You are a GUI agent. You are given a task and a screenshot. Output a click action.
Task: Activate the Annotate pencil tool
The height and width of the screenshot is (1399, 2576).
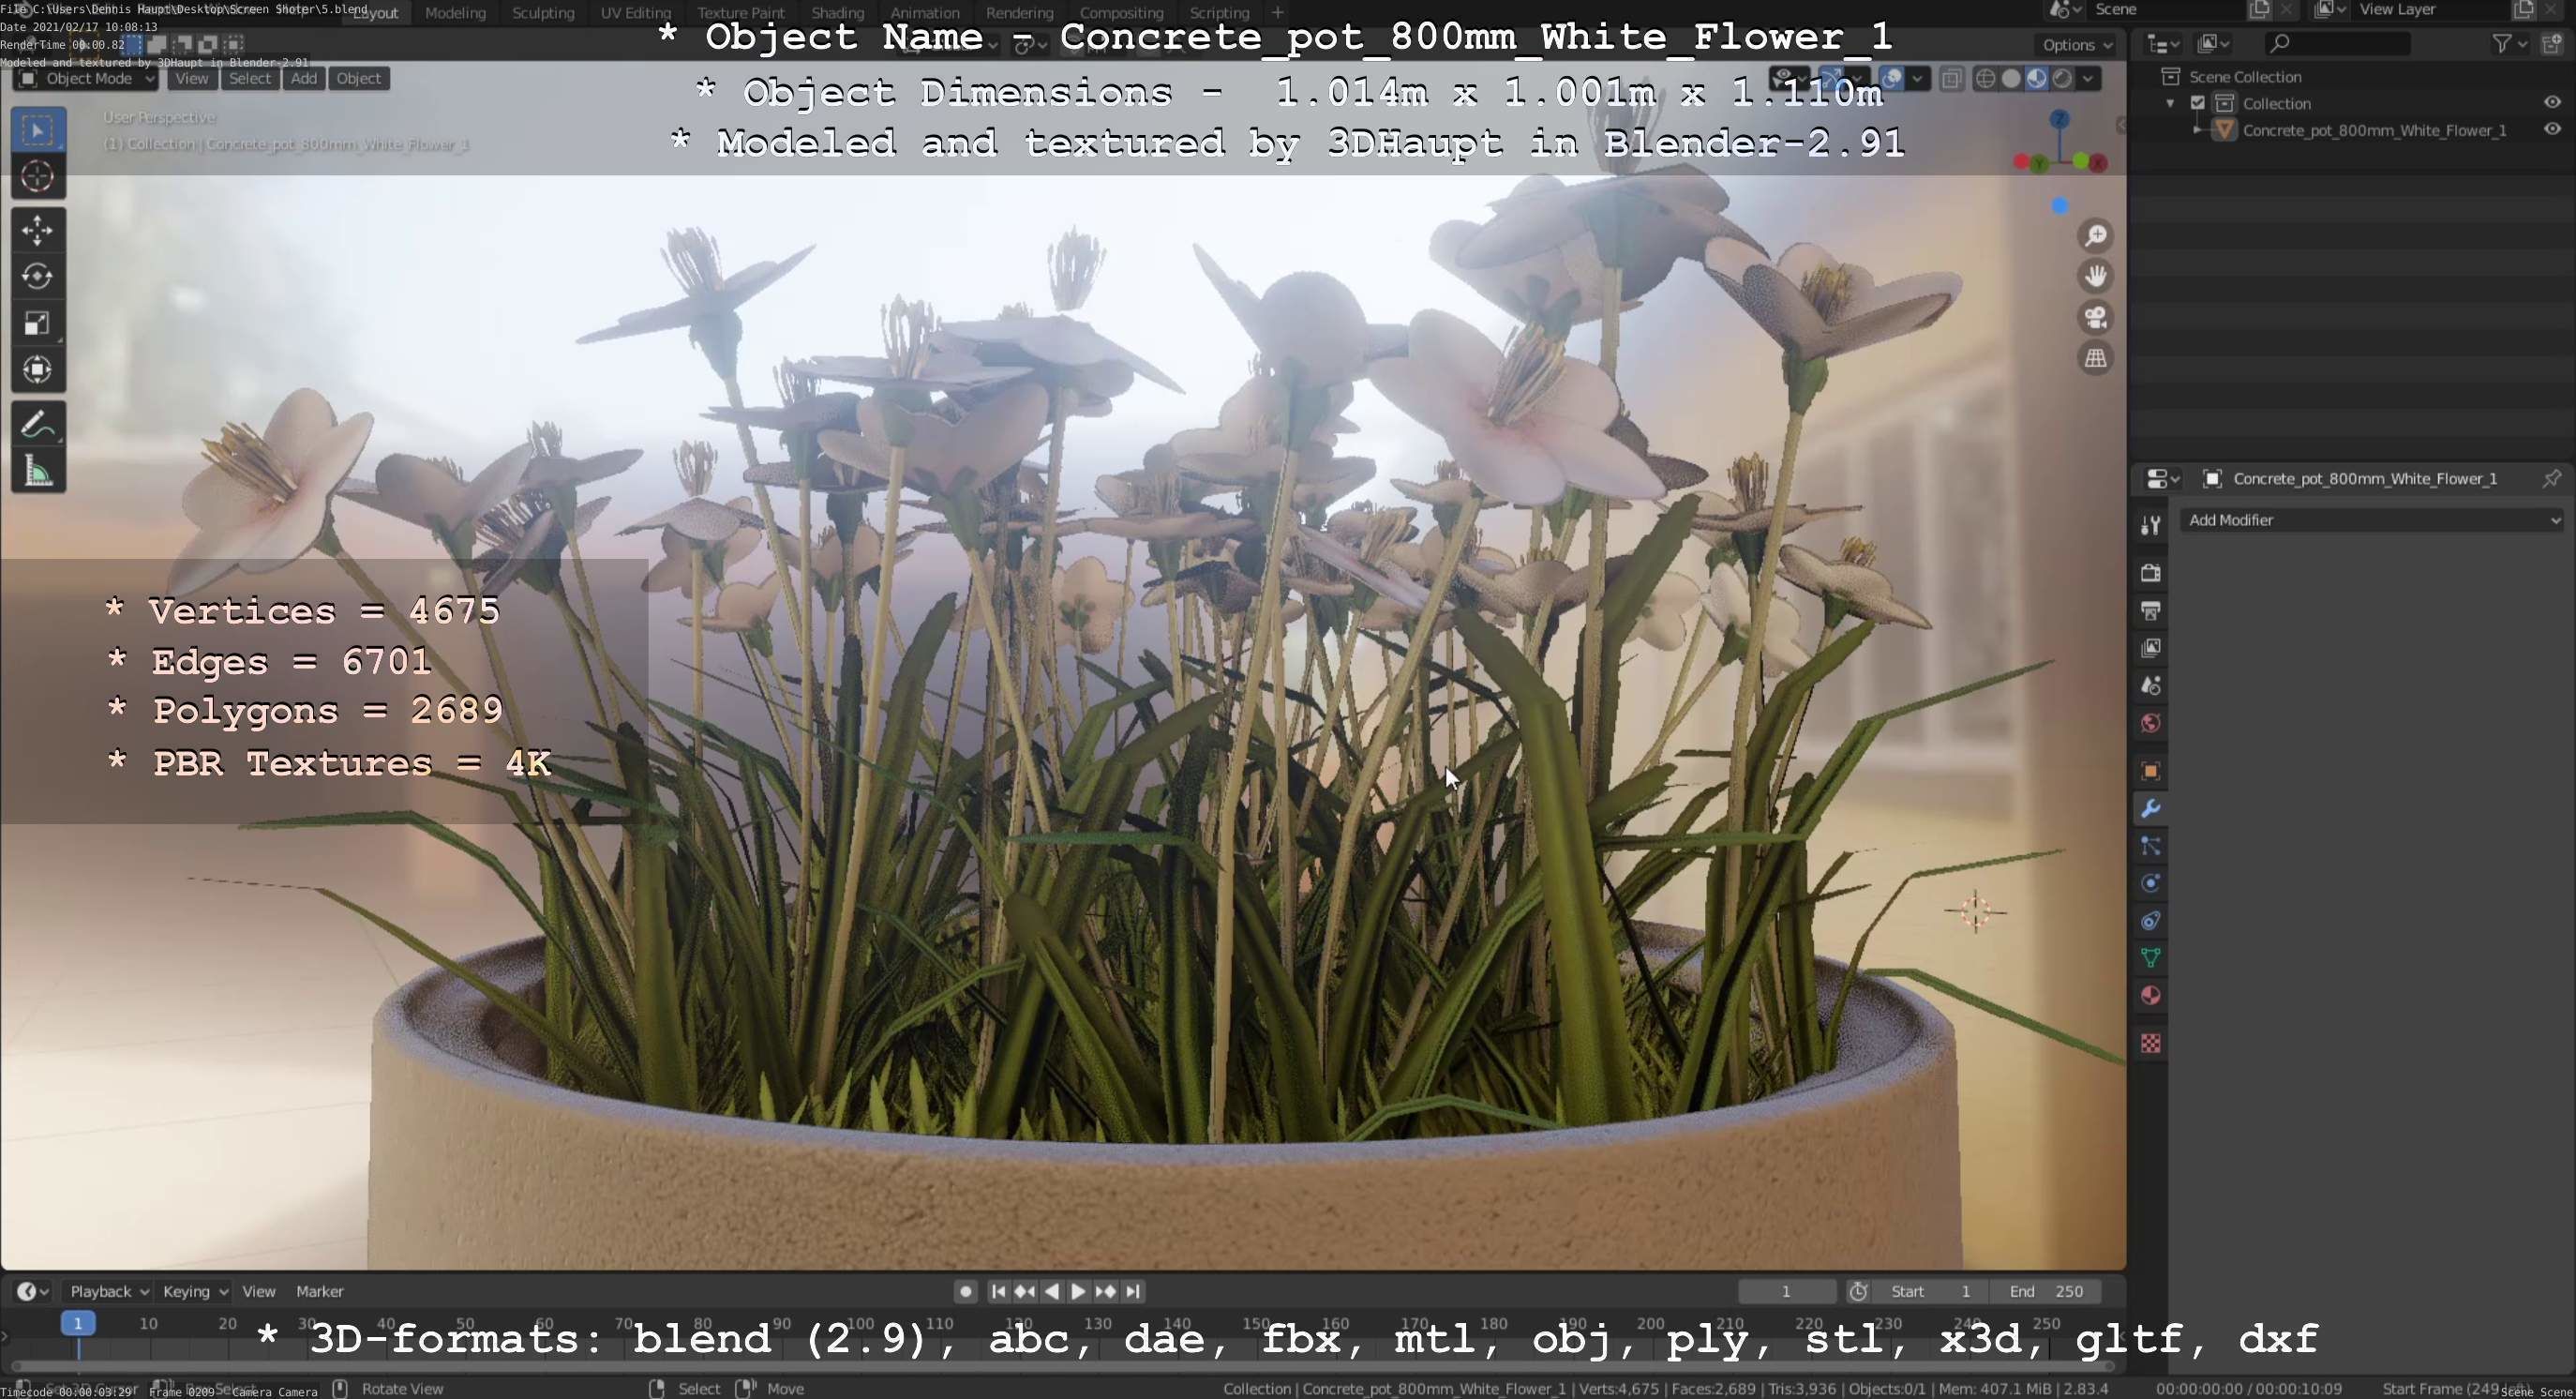(x=38, y=425)
